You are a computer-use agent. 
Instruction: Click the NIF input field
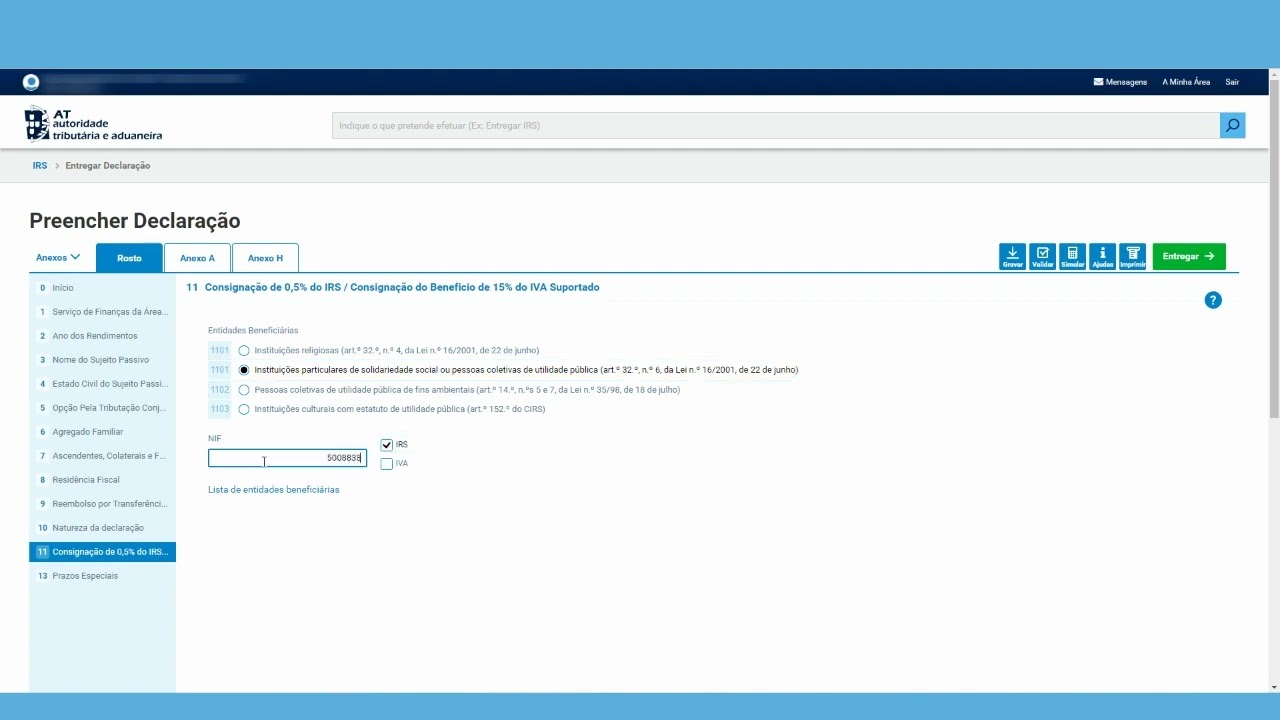point(287,458)
